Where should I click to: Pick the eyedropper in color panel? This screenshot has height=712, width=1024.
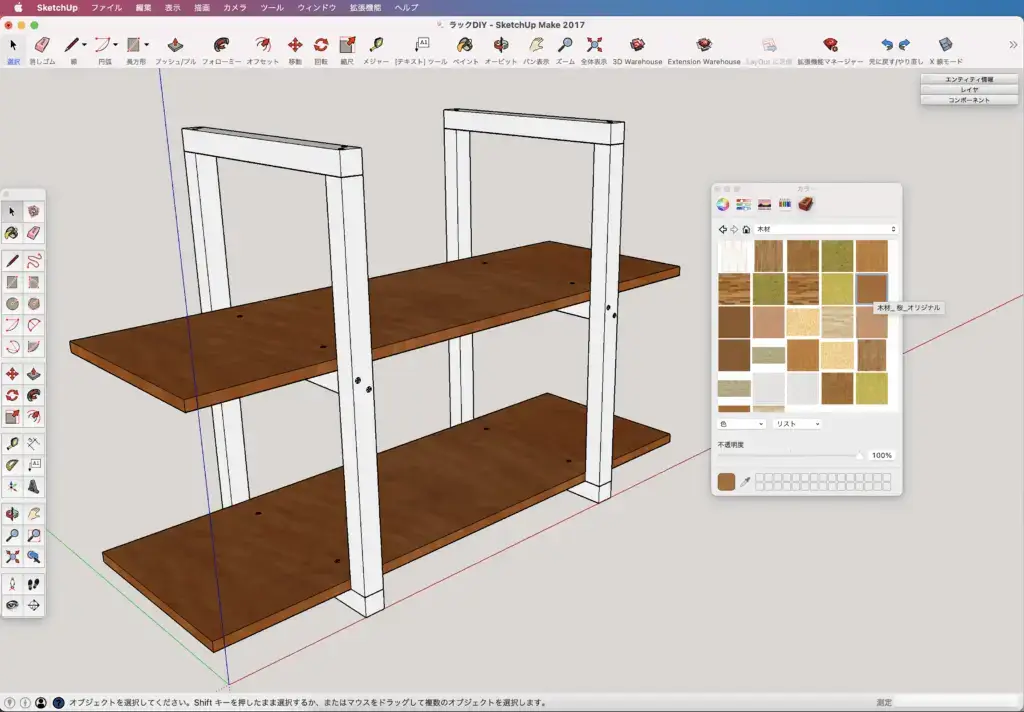pyautogui.click(x=745, y=482)
